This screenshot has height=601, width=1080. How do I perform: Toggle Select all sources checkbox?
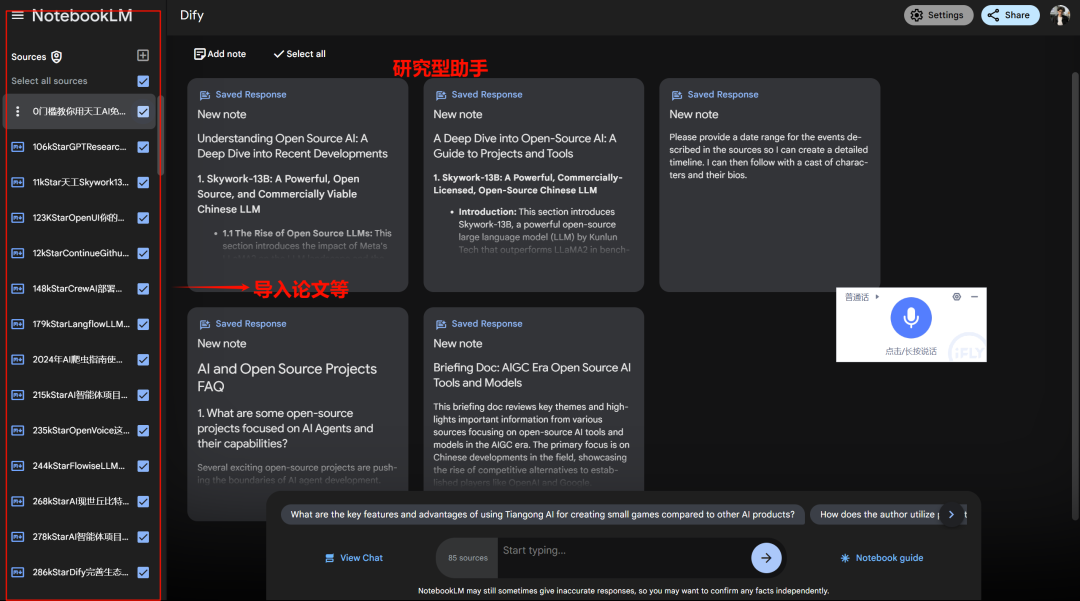(x=143, y=81)
